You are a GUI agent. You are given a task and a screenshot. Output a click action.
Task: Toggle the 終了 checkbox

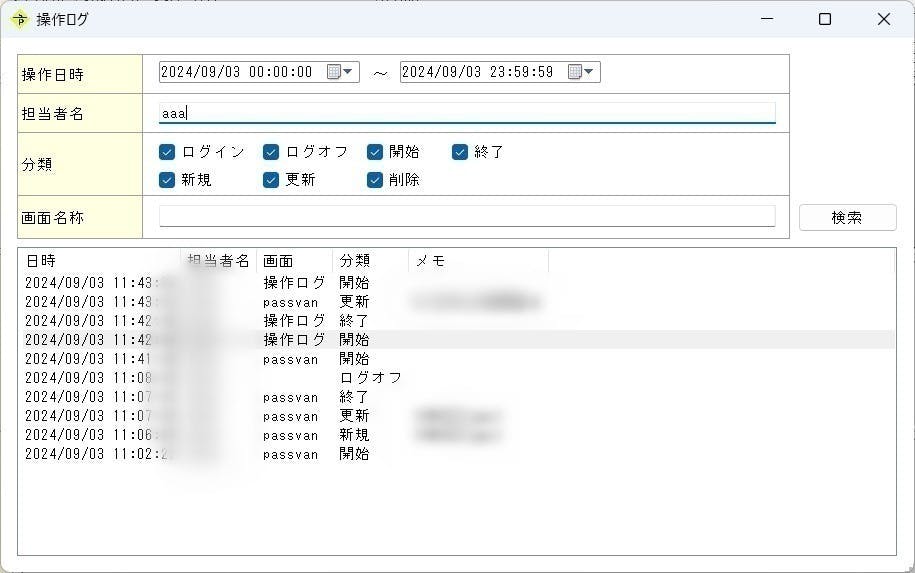click(x=460, y=152)
